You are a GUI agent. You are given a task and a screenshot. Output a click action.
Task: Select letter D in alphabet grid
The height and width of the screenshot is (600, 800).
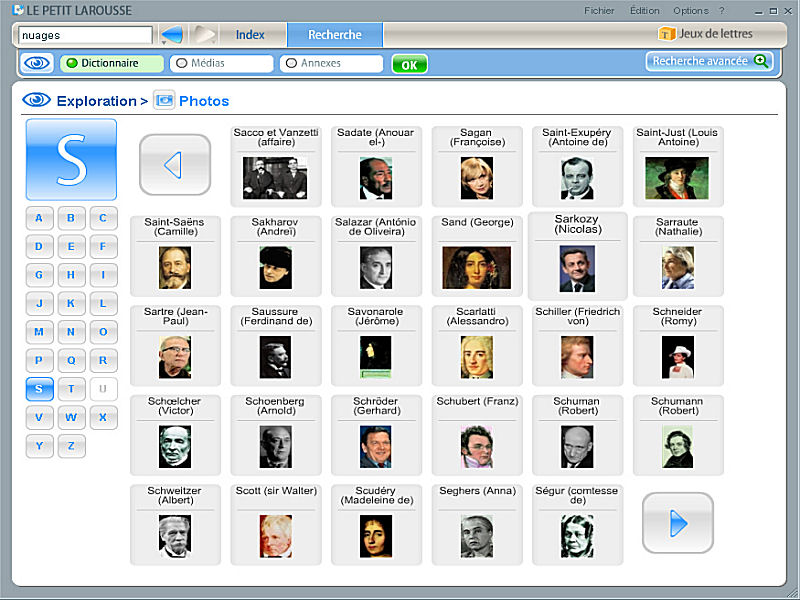pyautogui.click(x=39, y=247)
